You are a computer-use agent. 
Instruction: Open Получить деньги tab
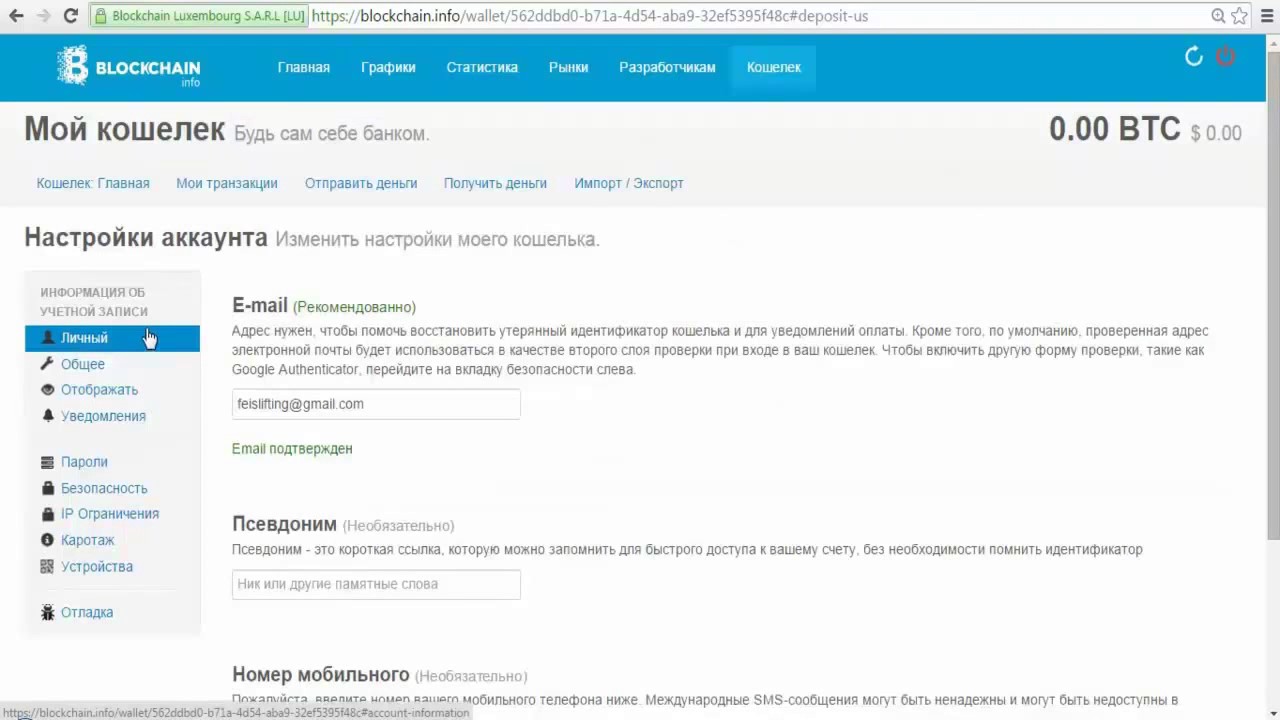click(x=495, y=183)
